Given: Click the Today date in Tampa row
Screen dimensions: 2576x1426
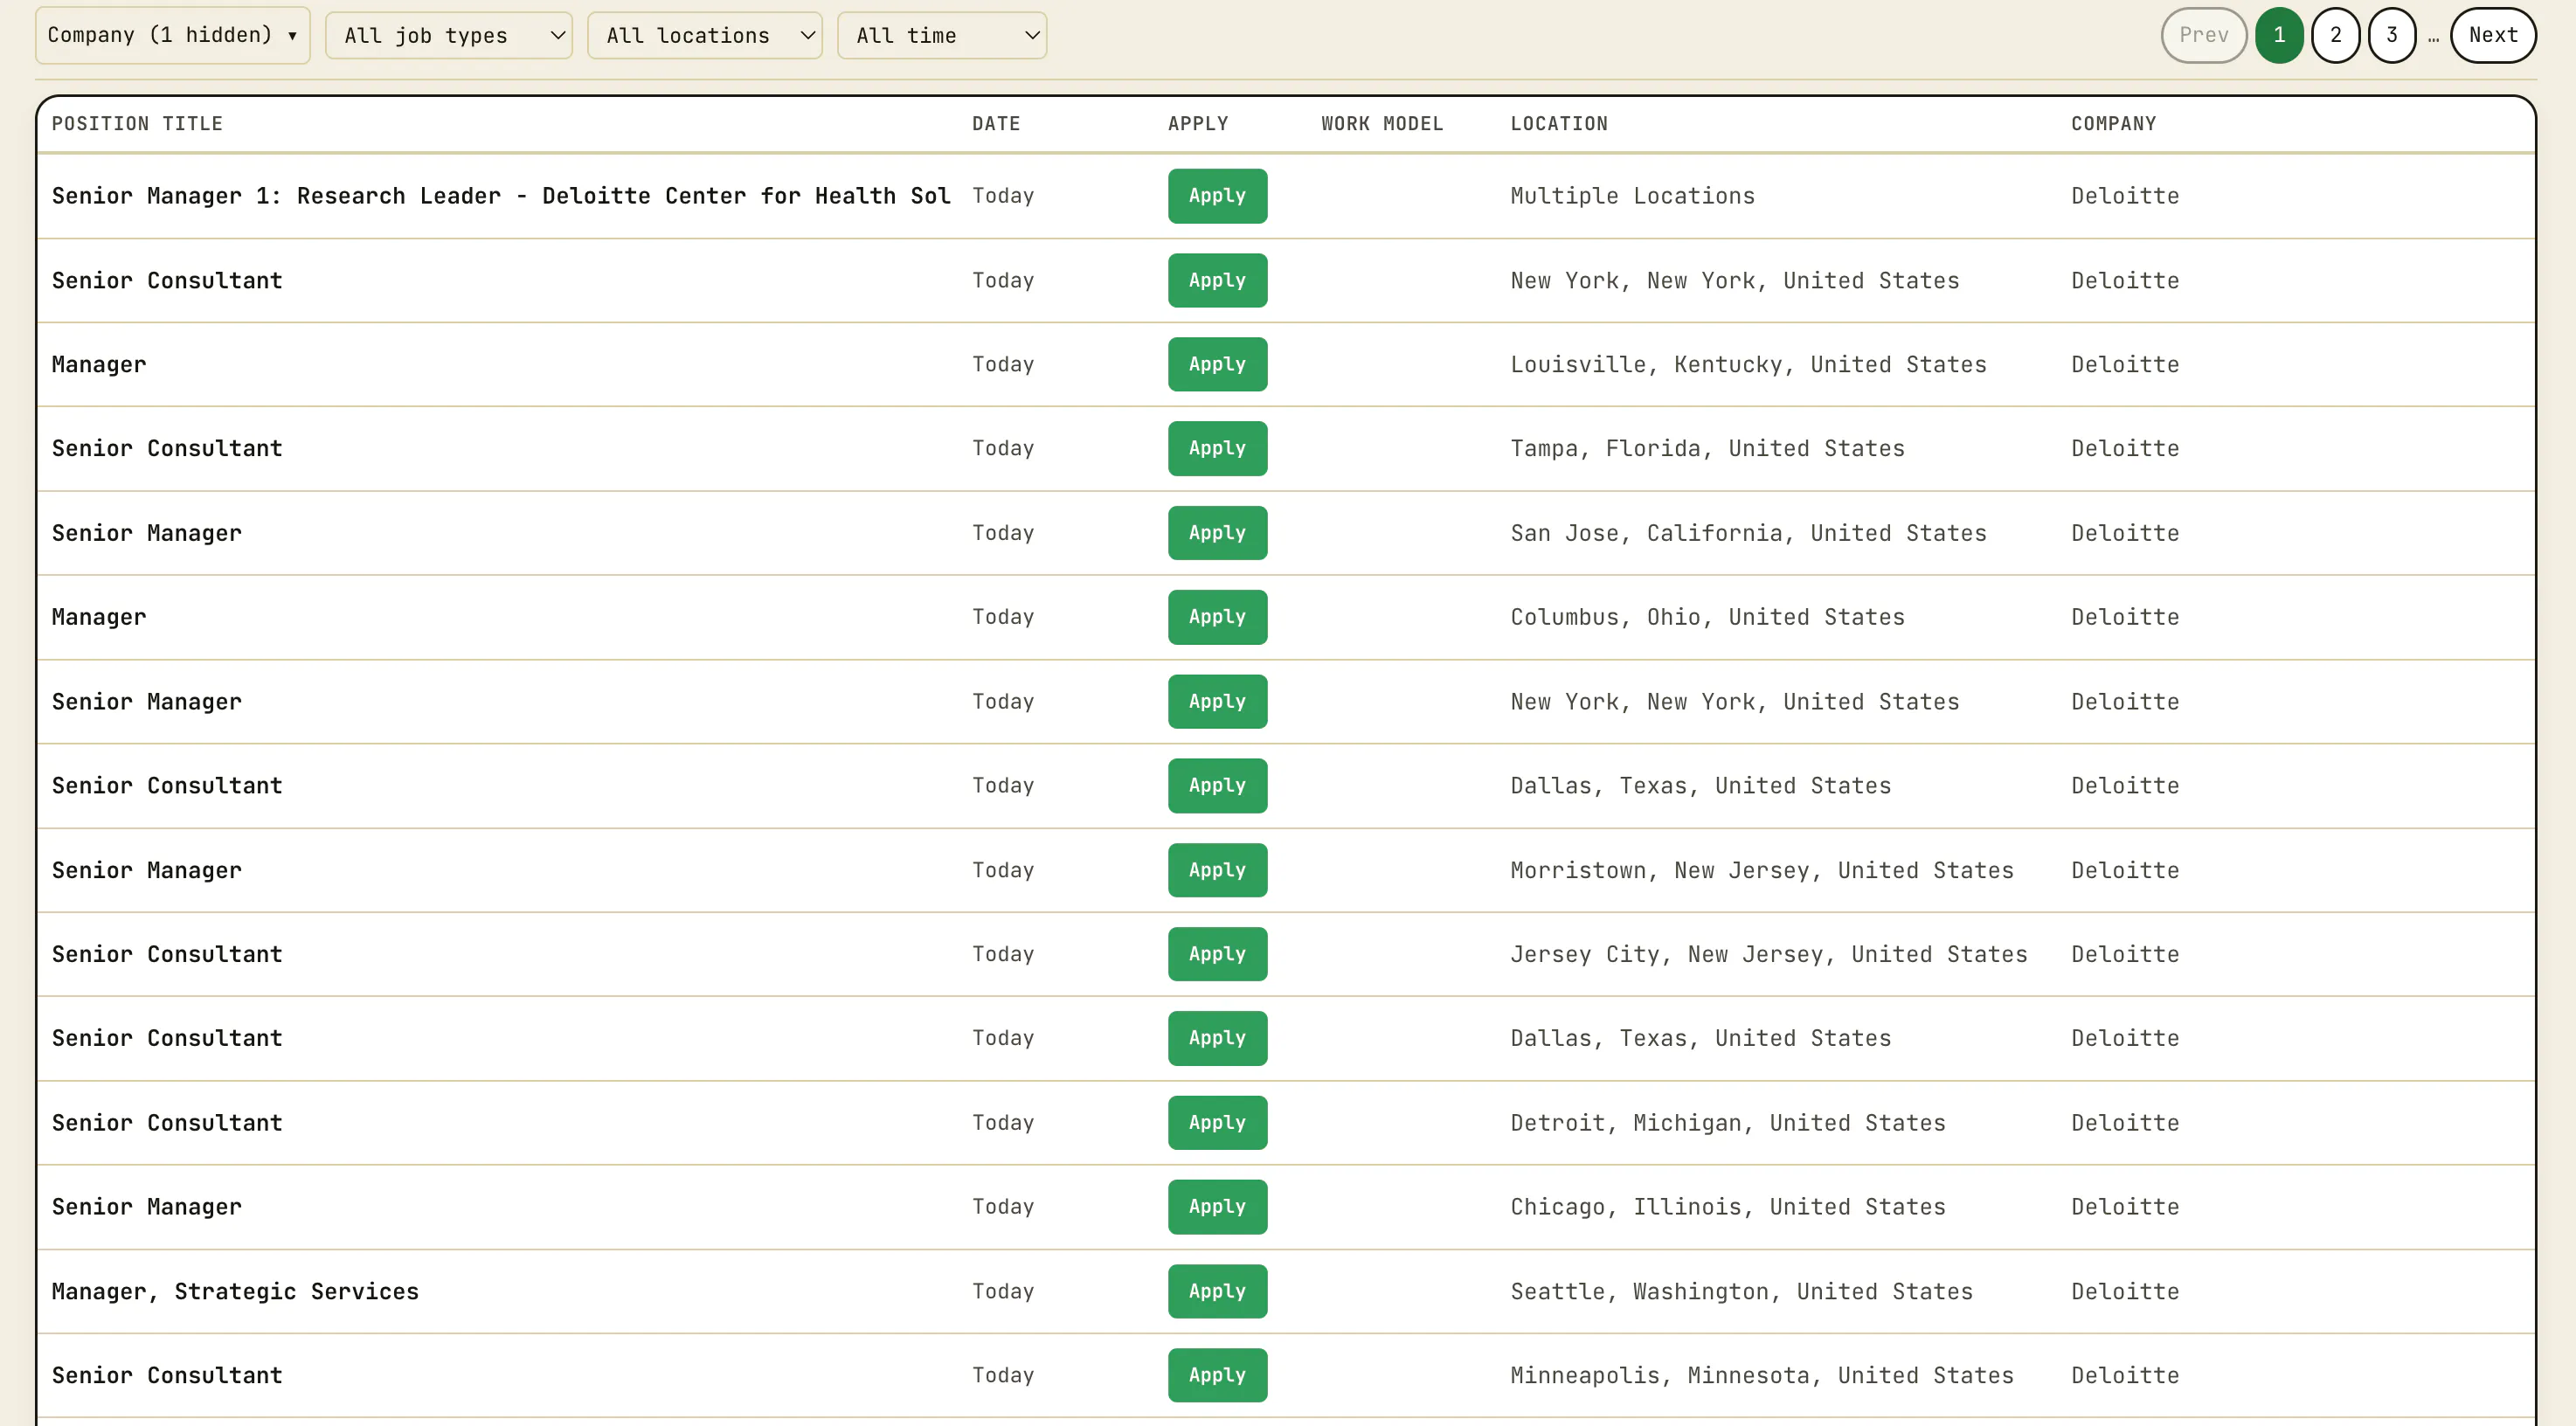Looking at the screenshot, I should pos(1003,448).
